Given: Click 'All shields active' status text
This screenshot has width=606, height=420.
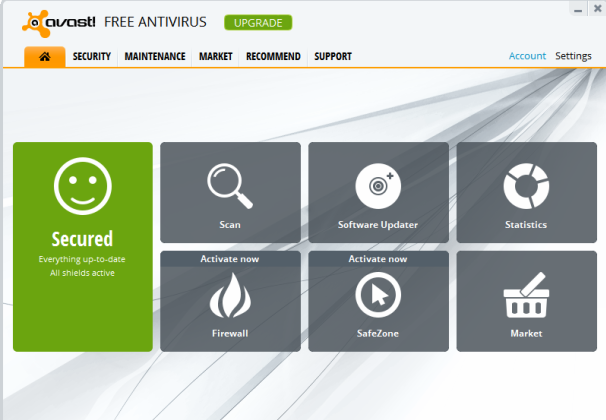Looking at the screenshot, I should [x=82, y=273].
